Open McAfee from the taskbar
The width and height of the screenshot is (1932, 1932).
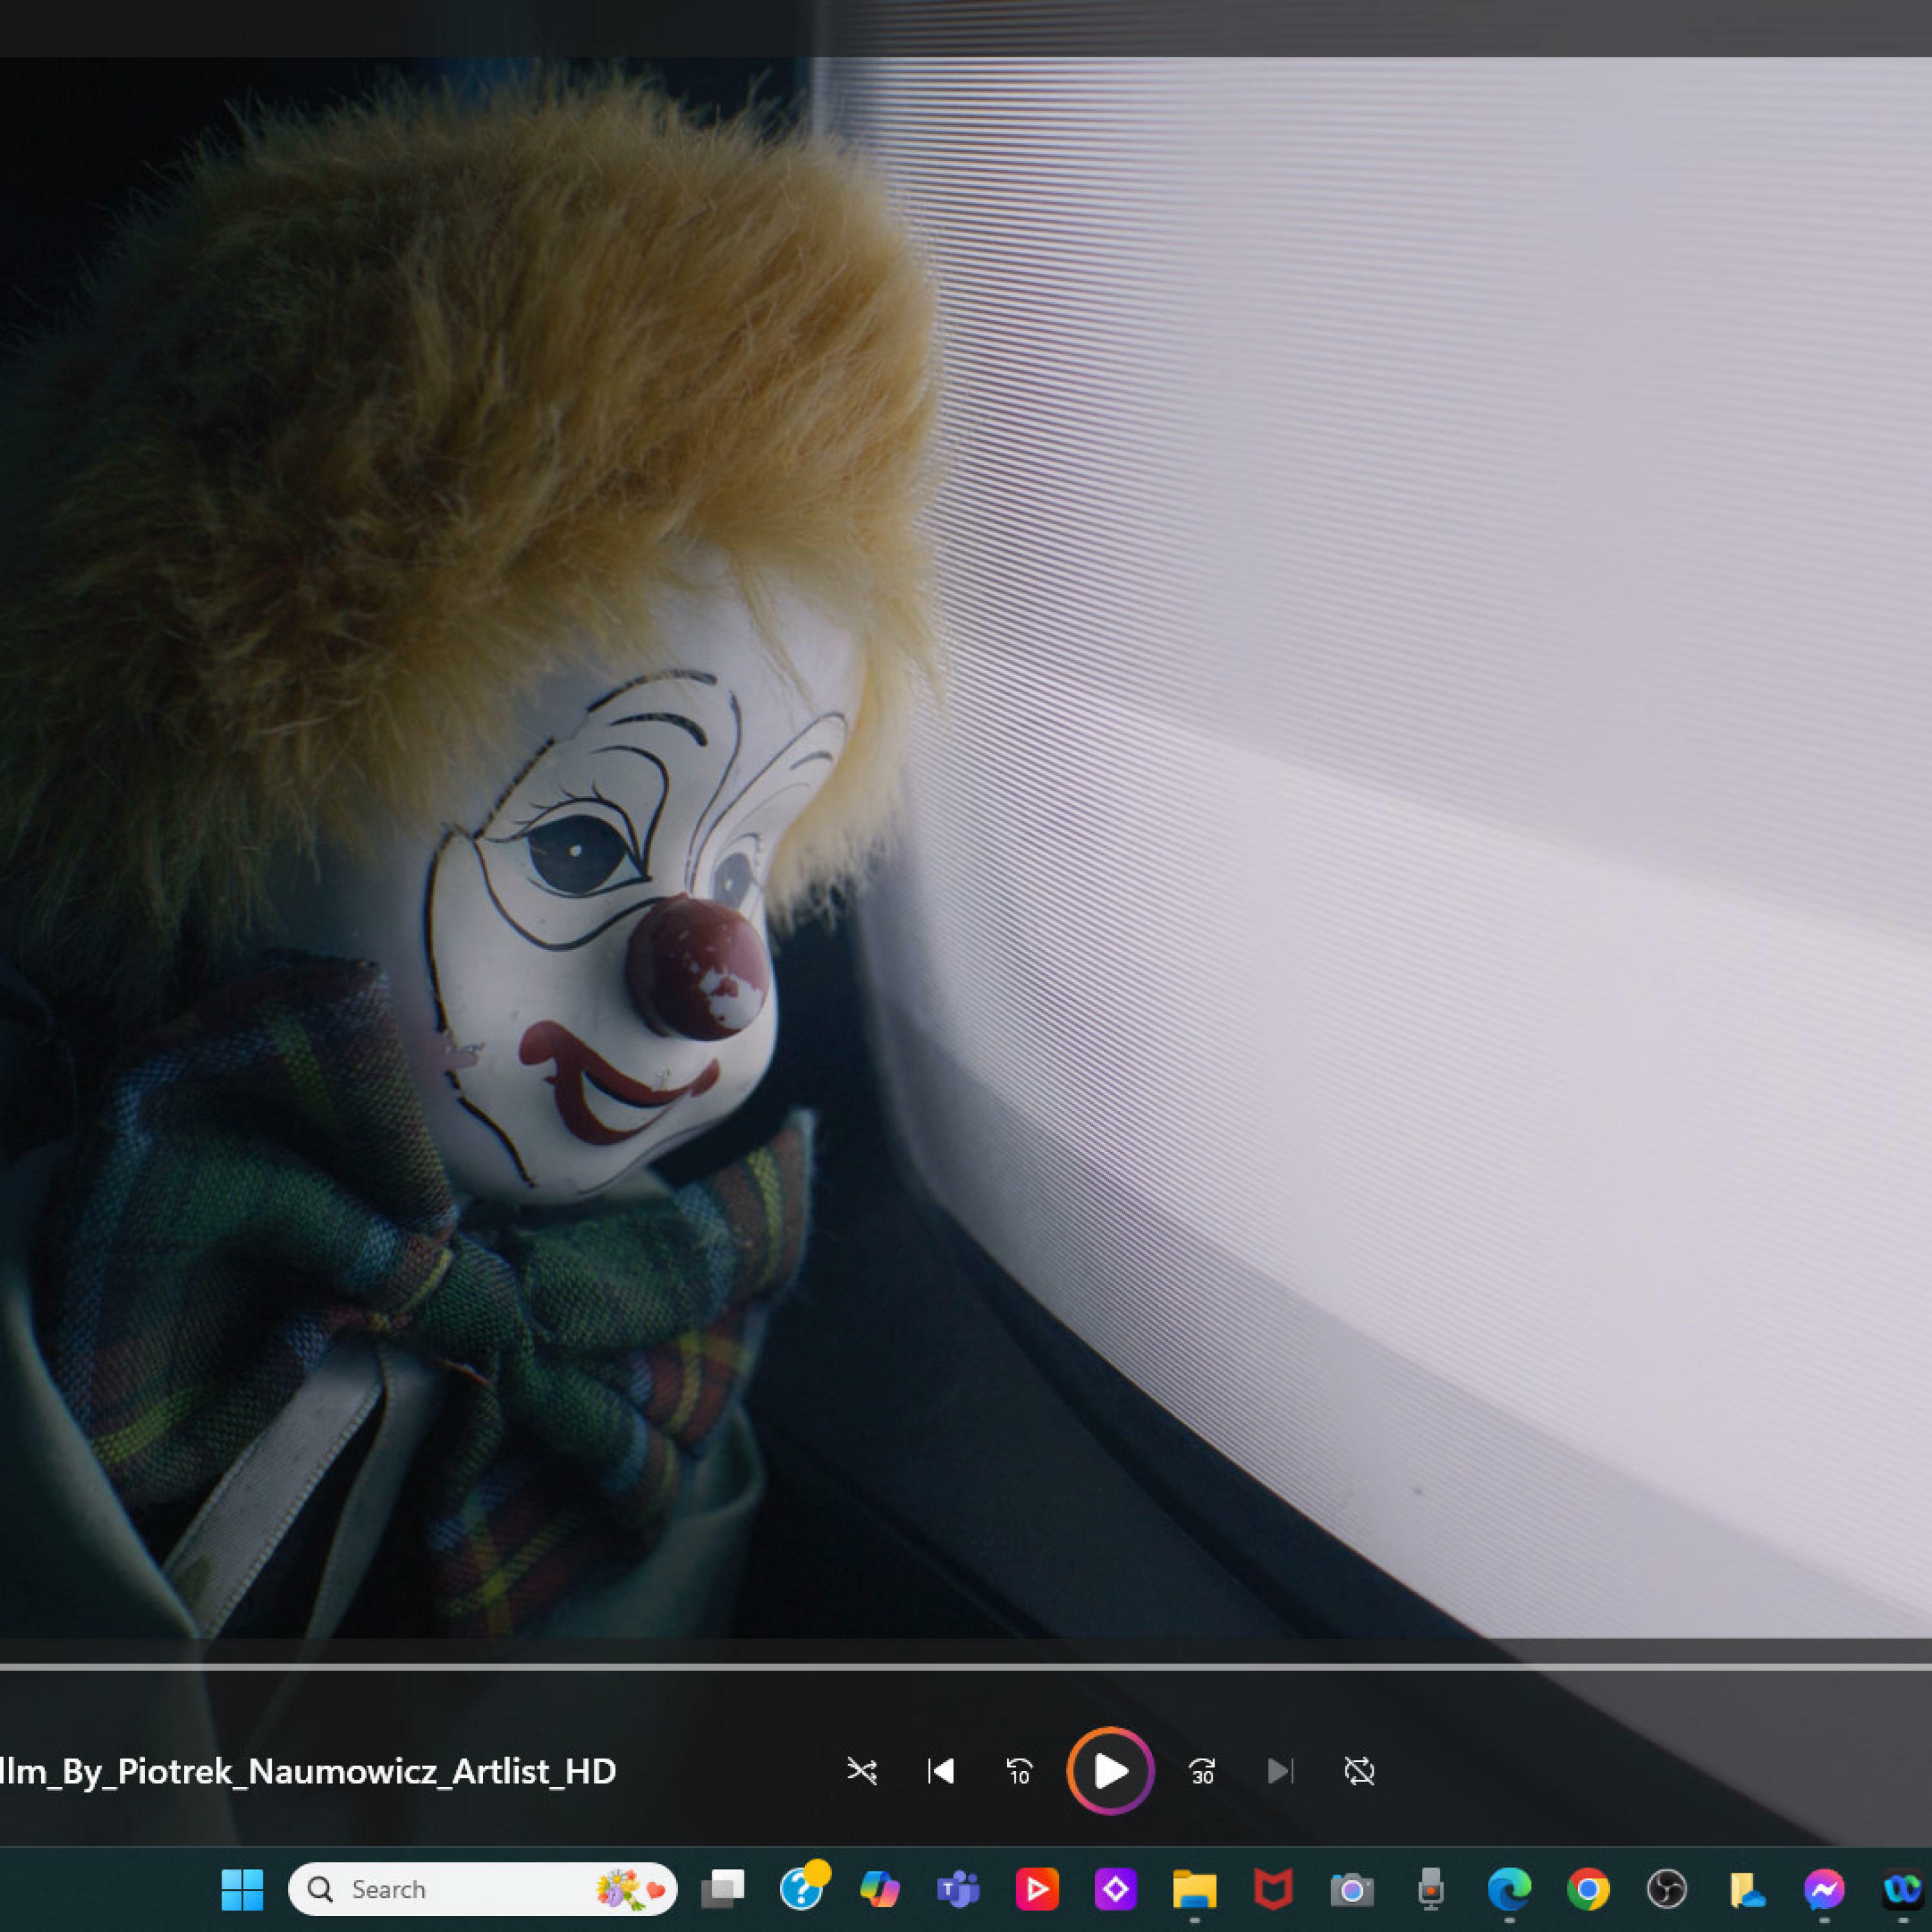[x=1273, y=1889]
